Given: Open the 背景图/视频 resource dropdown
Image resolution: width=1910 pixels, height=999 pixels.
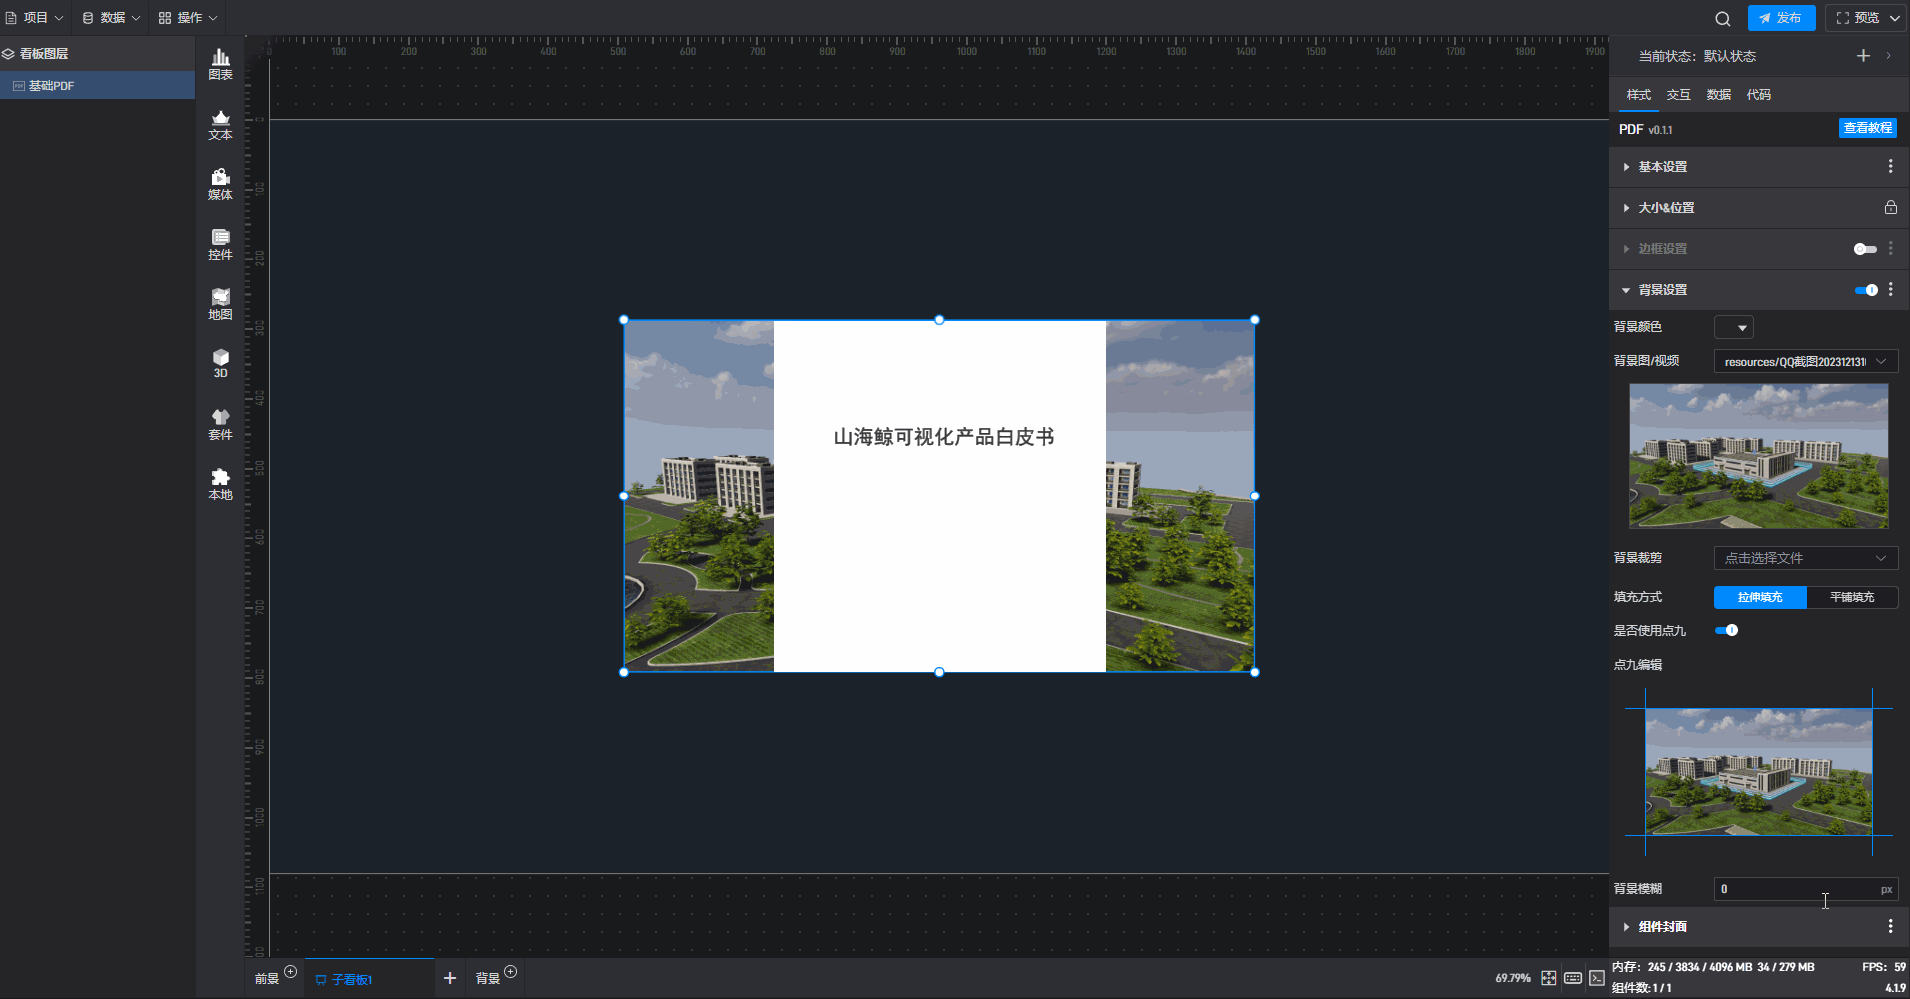Looking at the screenshot, I should coord(1805,361).
